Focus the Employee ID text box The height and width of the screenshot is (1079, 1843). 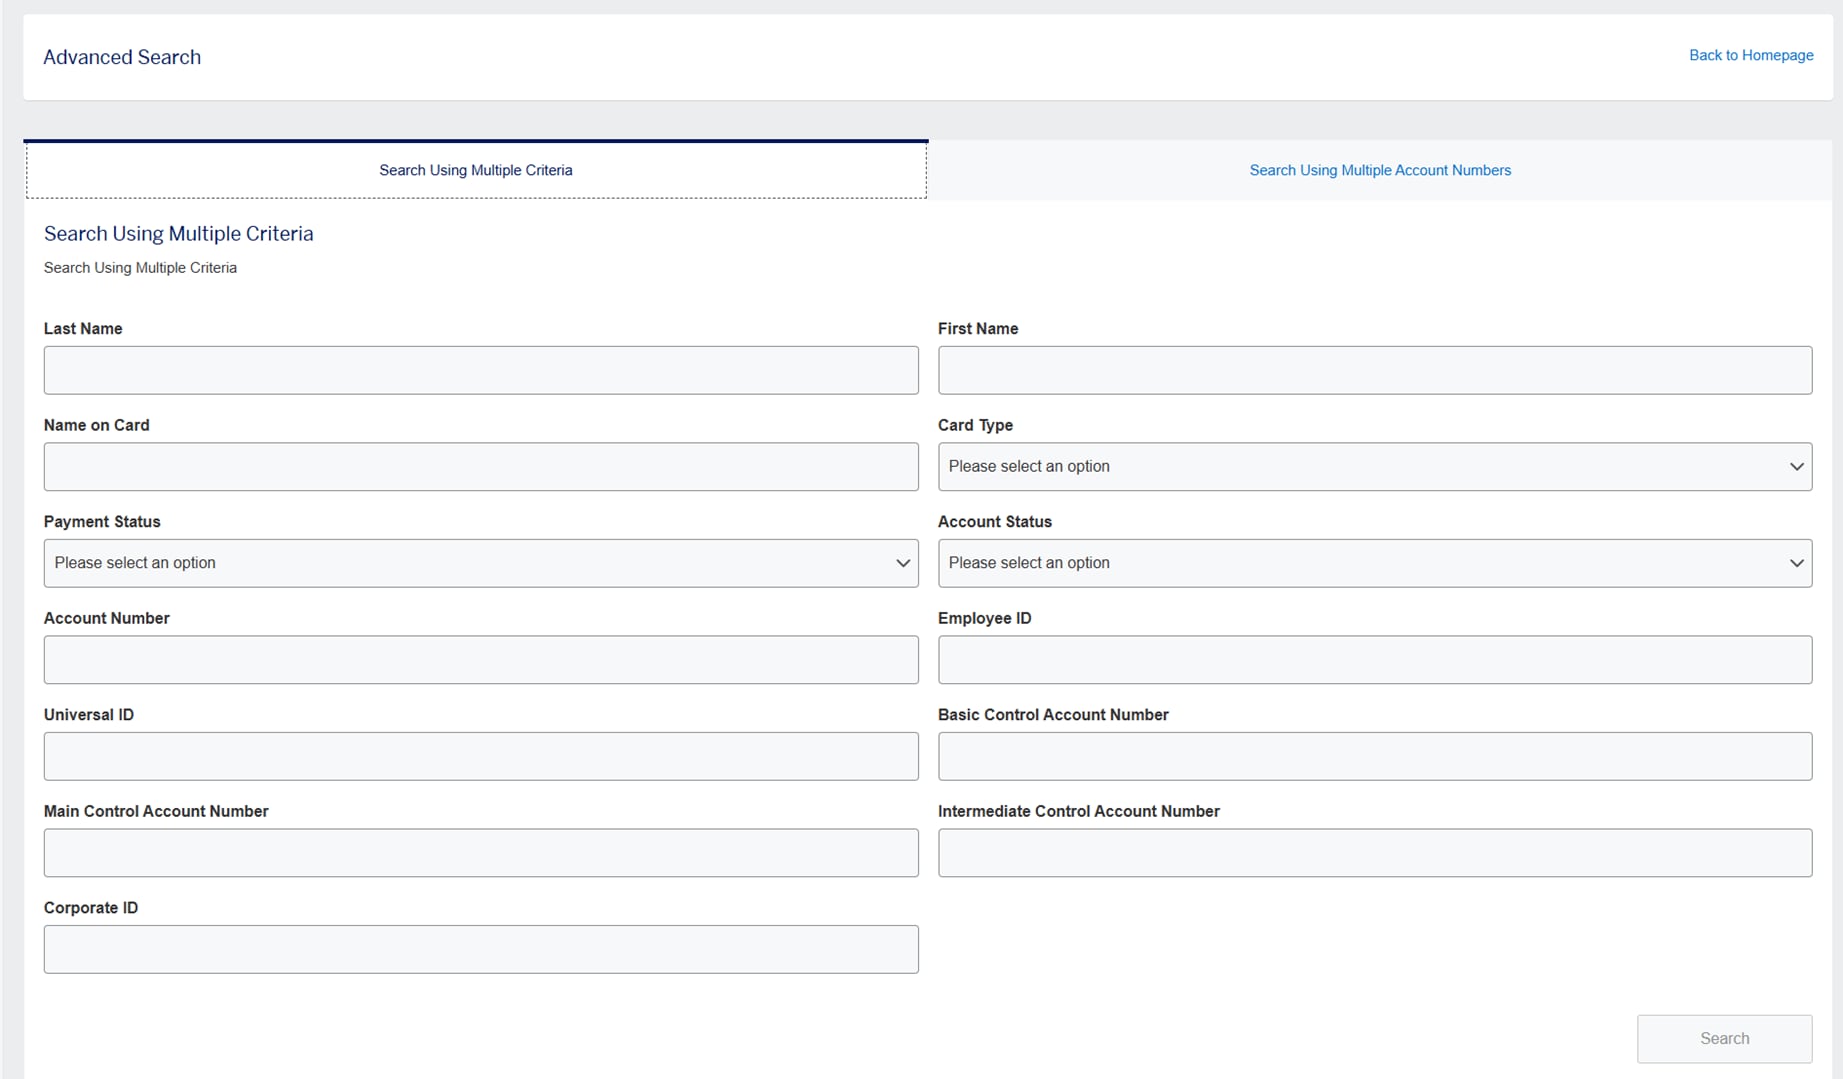[x=1374, y=660]
